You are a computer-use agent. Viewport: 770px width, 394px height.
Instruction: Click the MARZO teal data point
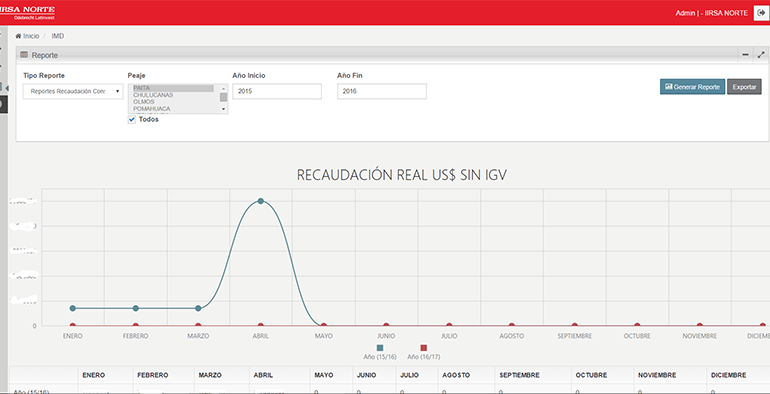198,308
